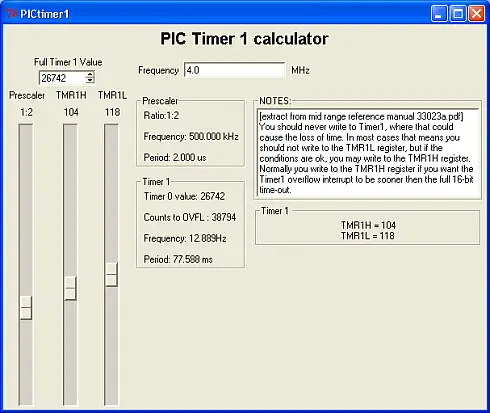Click the 'Timer 0 value: 26742' text
490x413 pixels.
click(x=184, y=196)
